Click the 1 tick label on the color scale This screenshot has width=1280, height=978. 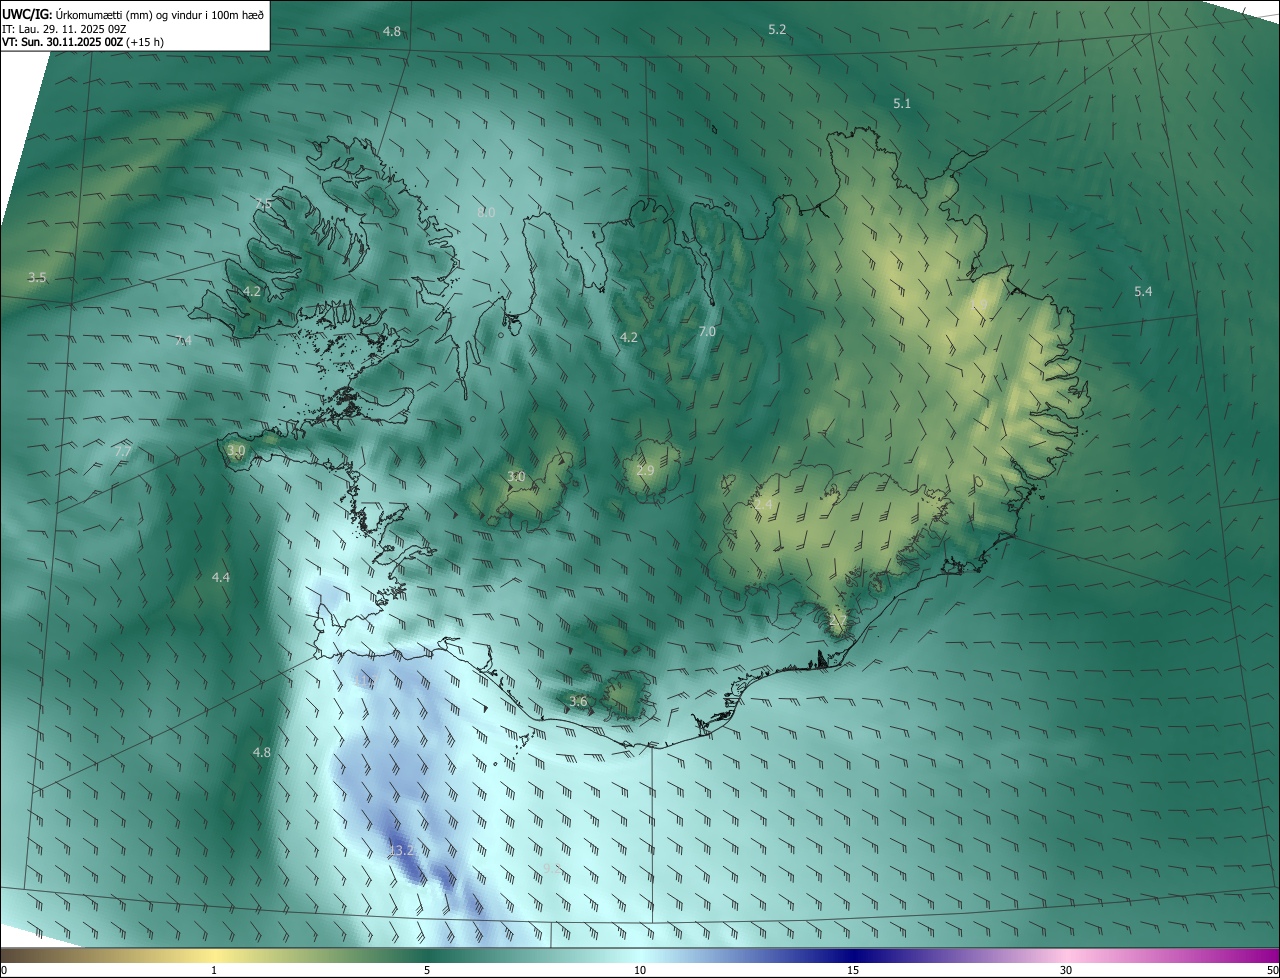tap(214, 970)
